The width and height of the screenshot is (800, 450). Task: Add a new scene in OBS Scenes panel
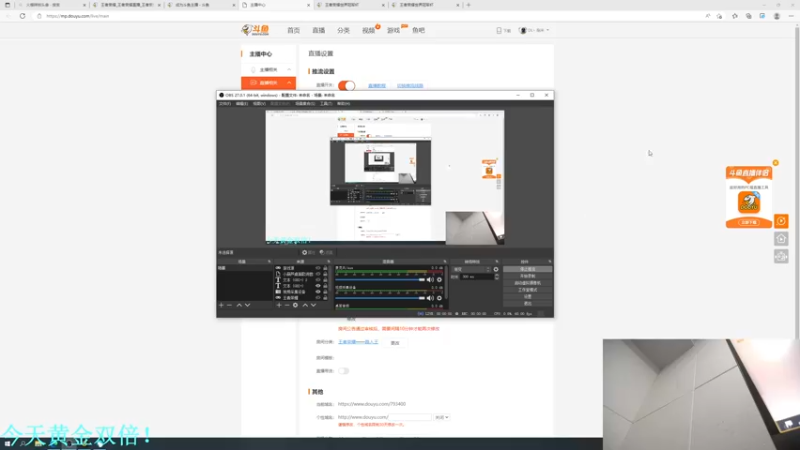point(221,305)
